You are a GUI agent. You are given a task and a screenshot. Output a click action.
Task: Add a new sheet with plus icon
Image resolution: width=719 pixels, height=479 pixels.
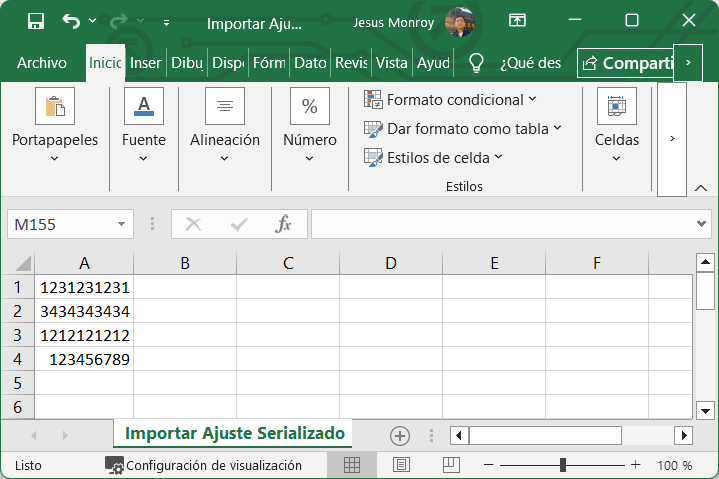(400, 435)
